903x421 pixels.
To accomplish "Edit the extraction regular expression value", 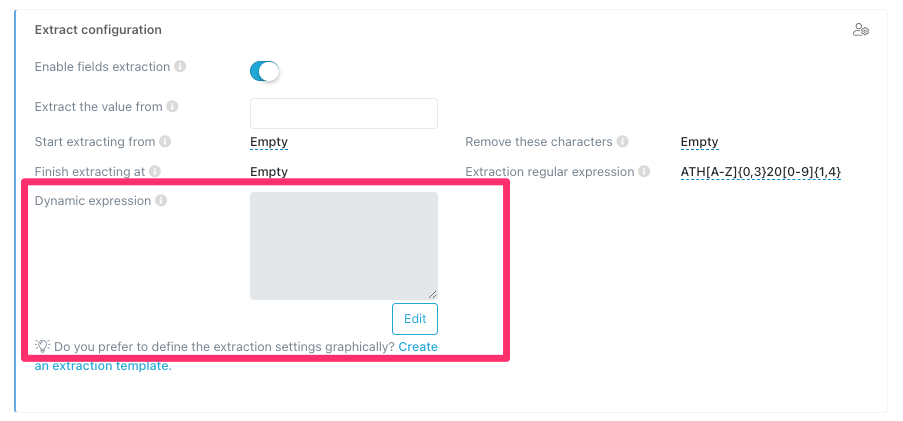I will click(x=760, y=172).
